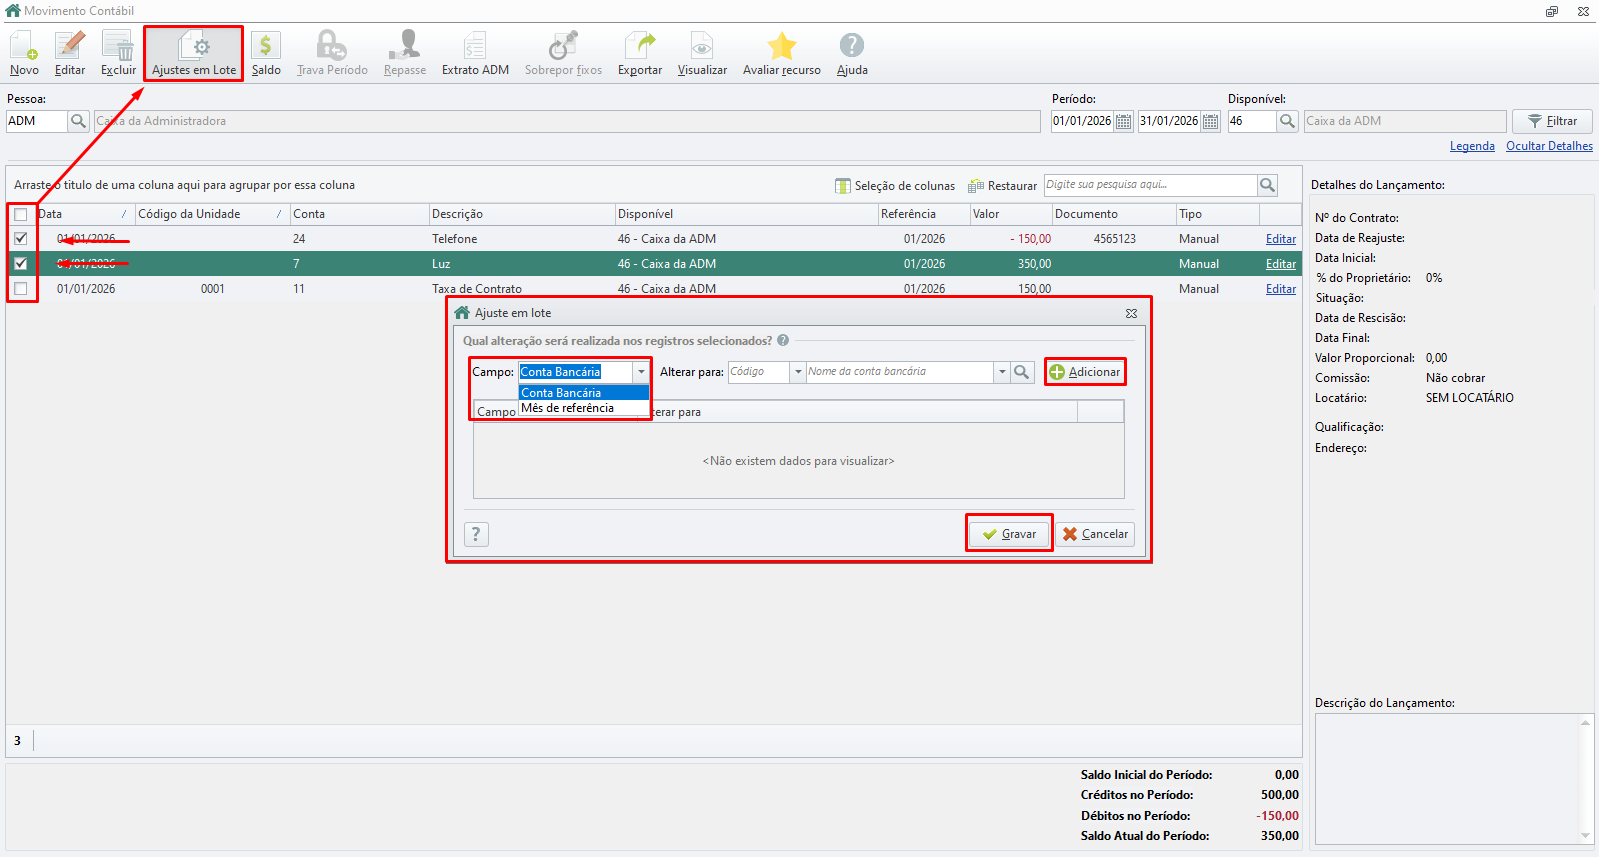Open the Legenda link

(1472, 146)
